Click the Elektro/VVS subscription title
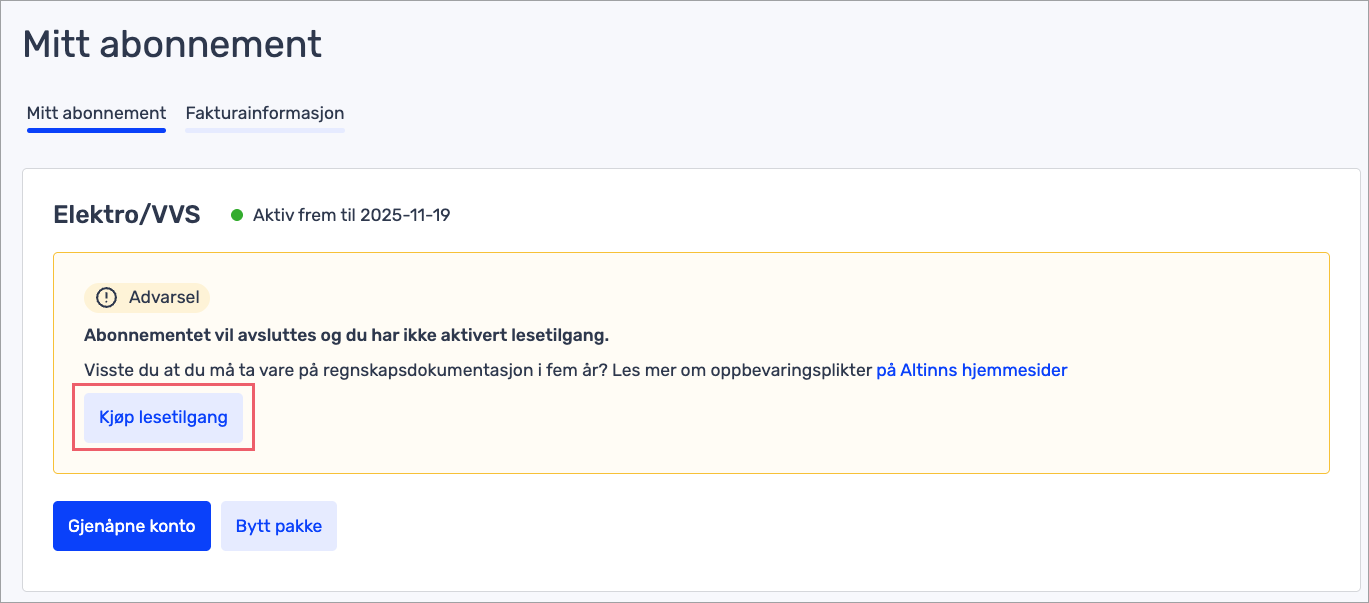Screen dimensions: 1369x603 pos(127,214)
